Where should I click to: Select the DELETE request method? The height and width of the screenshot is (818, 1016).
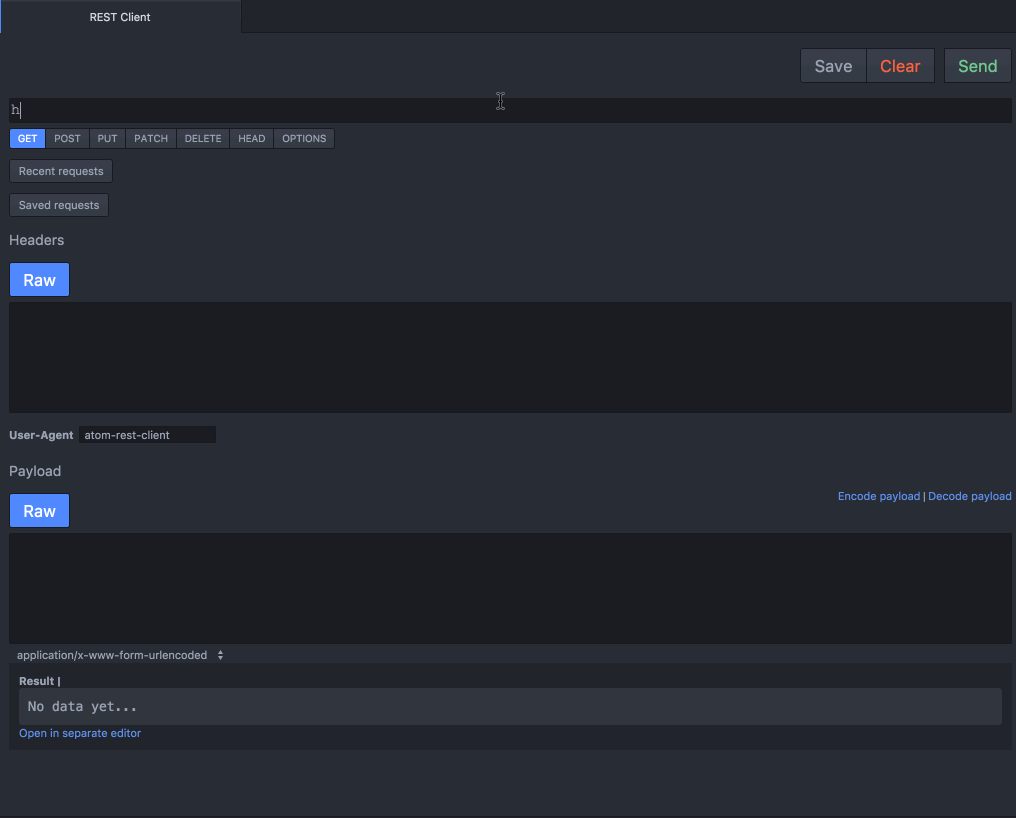[x=202, y=138]
